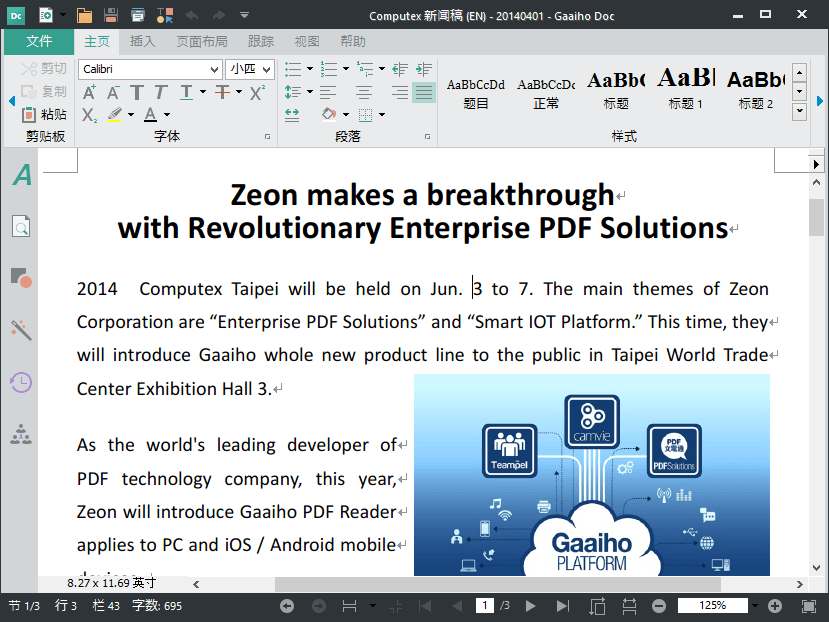Fit page width using status bar icon
Image resolution: width=829 pixels, height=622 pixels.
point(629,606)
